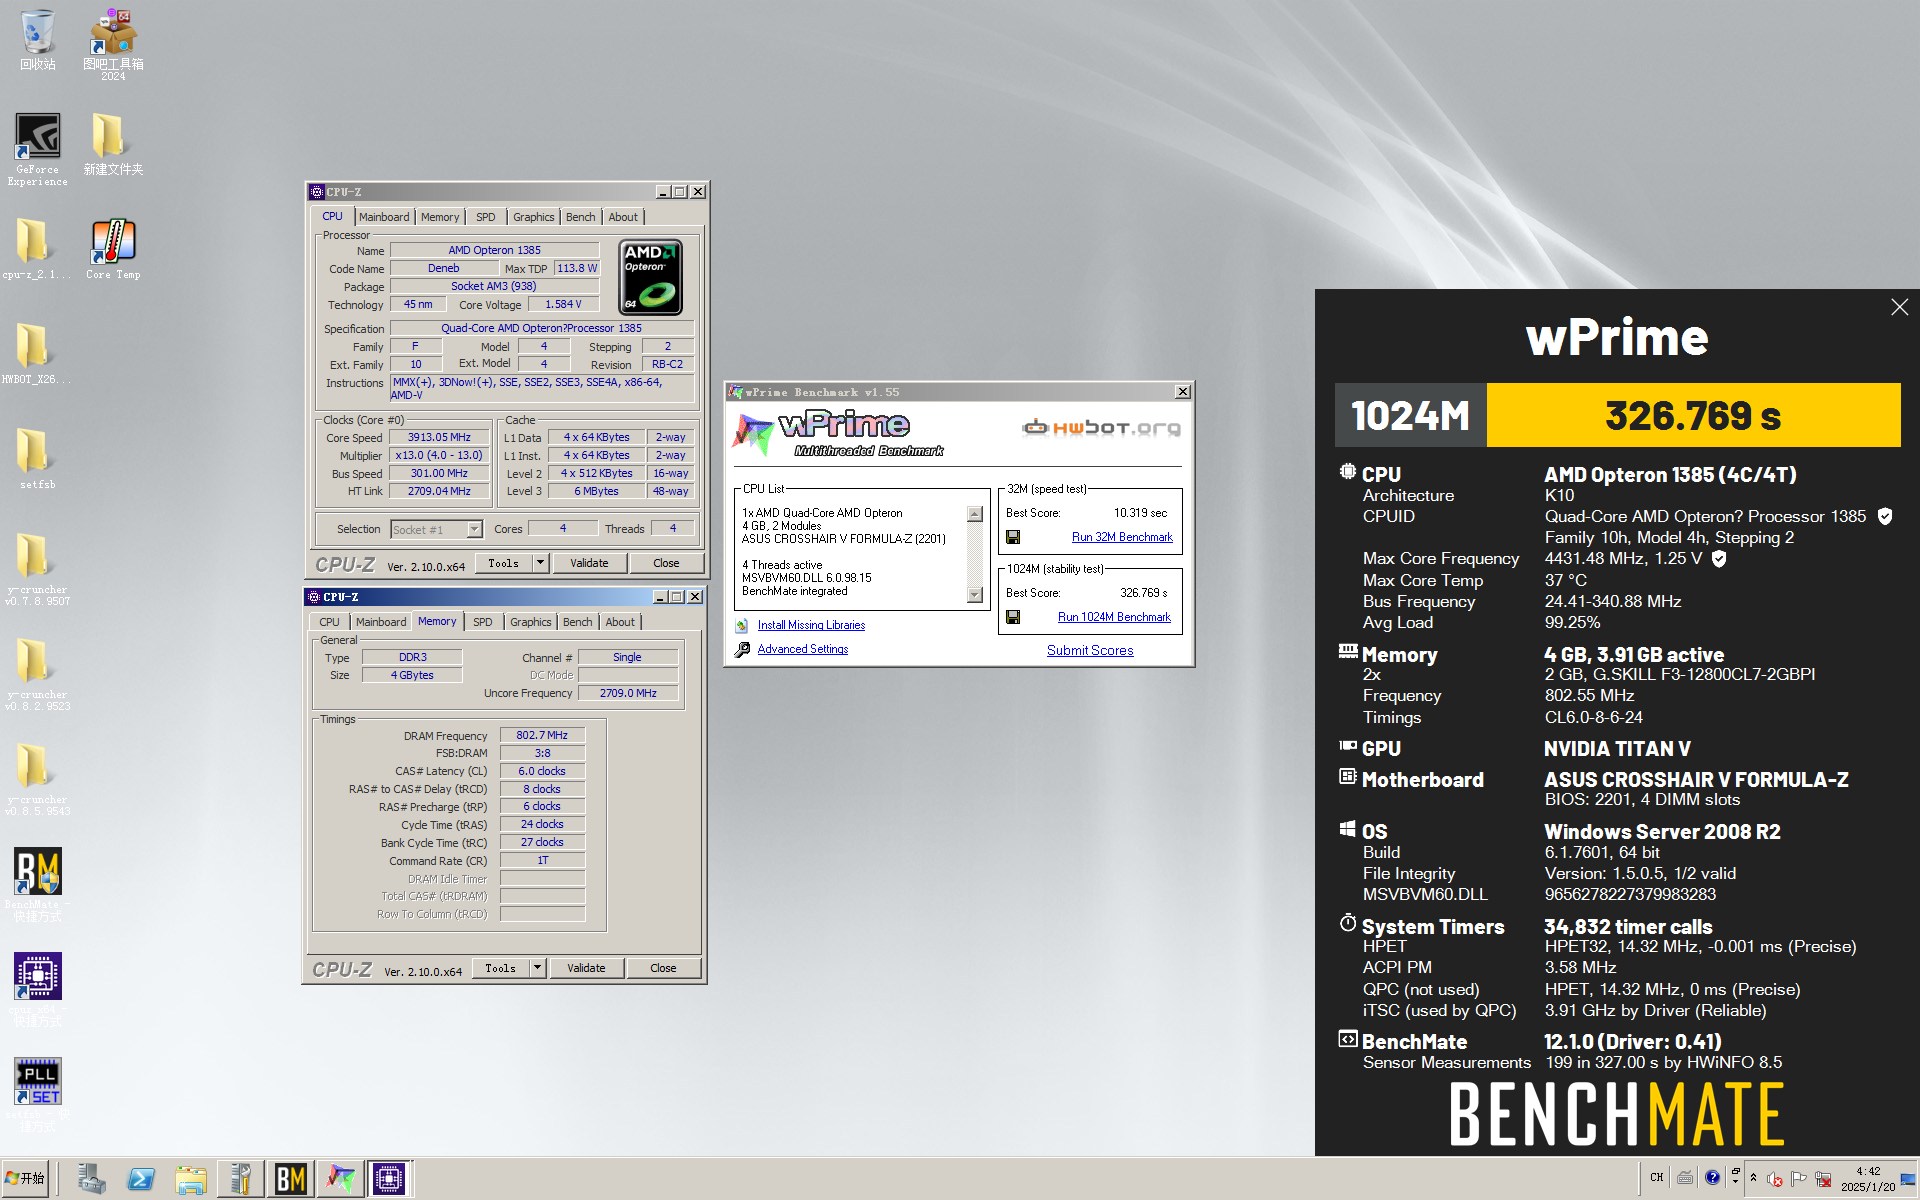This screenshot has height=1200, width=1920.
Task: Select the y-cruncher v0.7.8.9507 folder
Action: tap(37, 568)
